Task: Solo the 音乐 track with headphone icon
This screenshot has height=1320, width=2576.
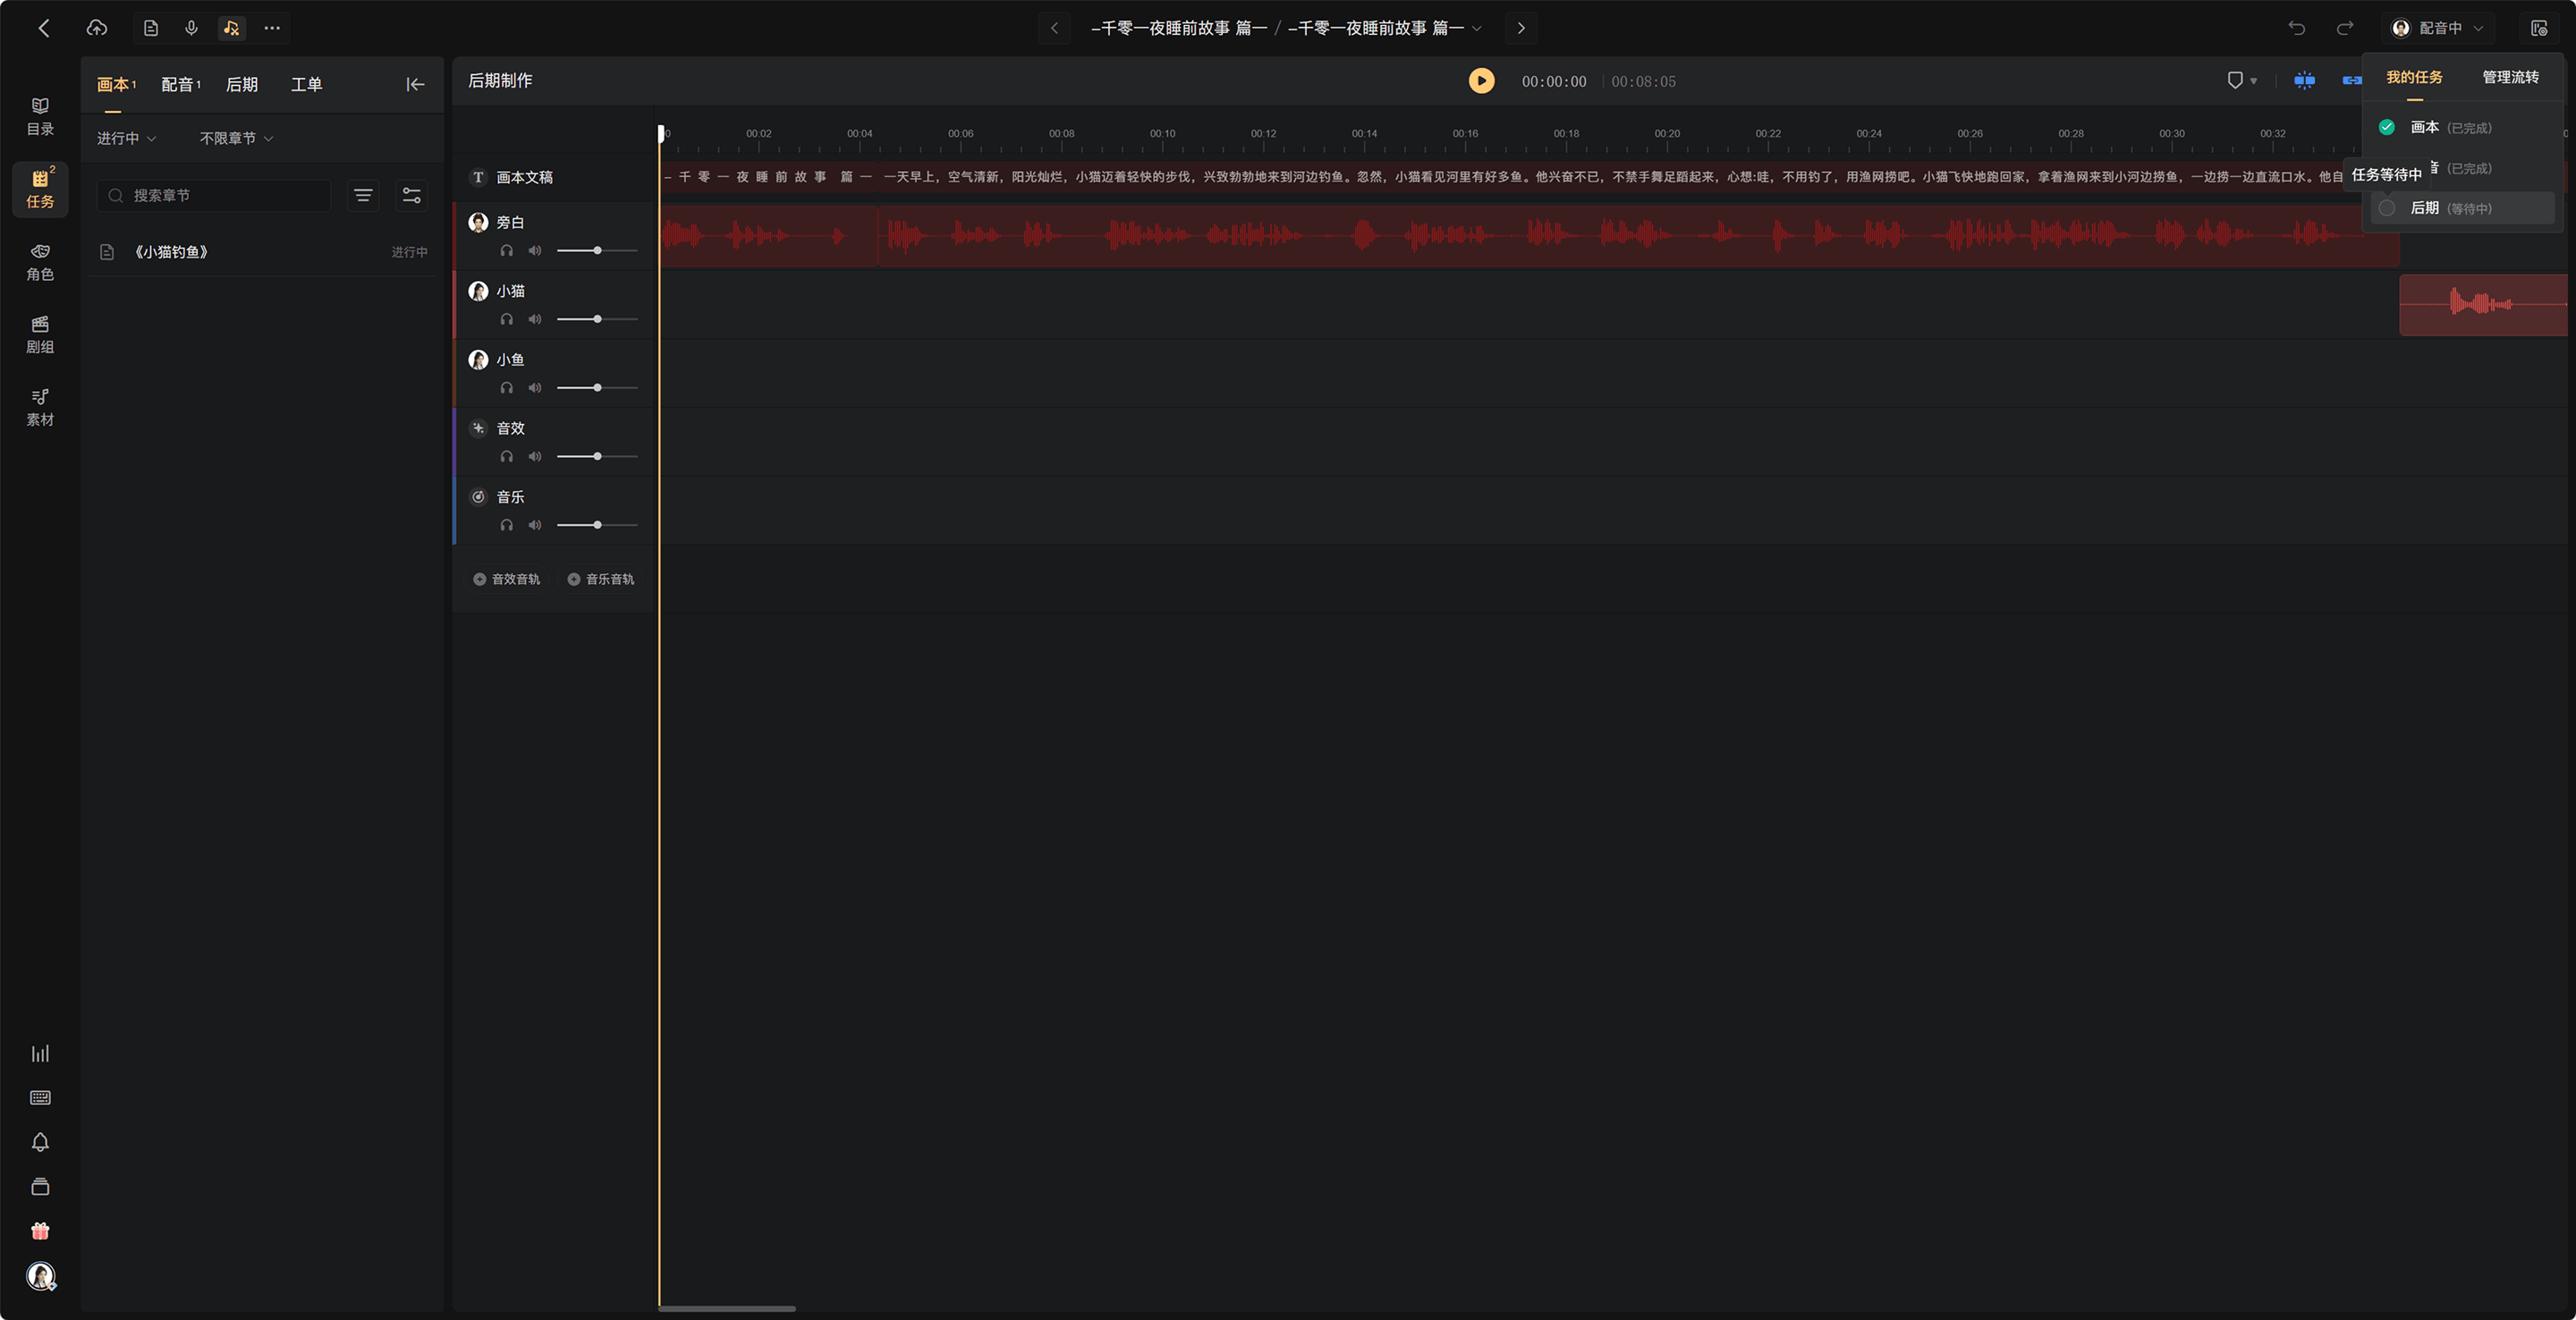Action: click(507, 525)
